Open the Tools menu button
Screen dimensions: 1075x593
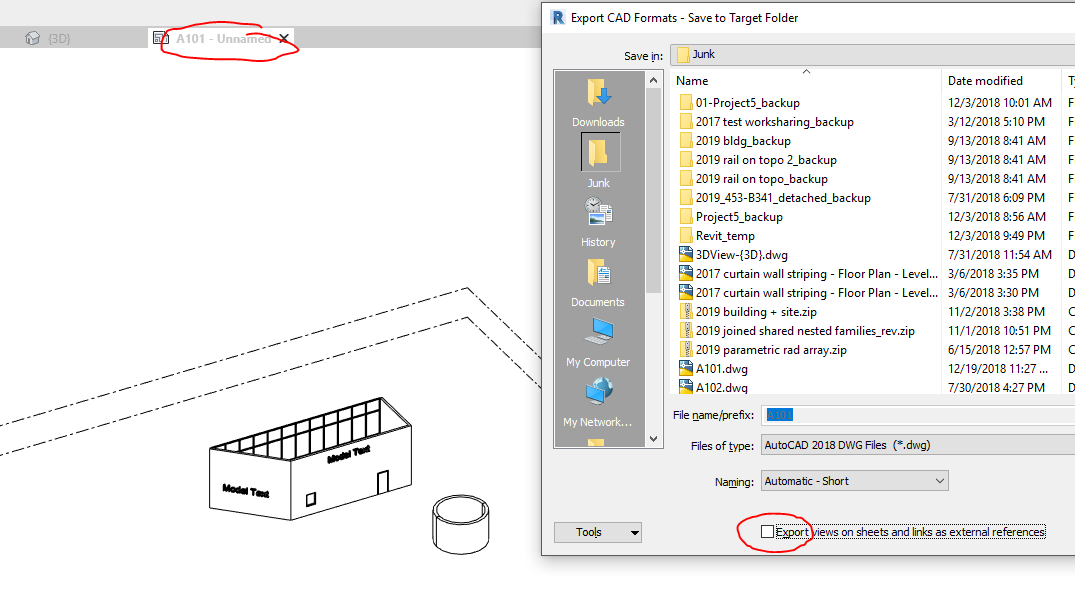(x=598, y=532)
